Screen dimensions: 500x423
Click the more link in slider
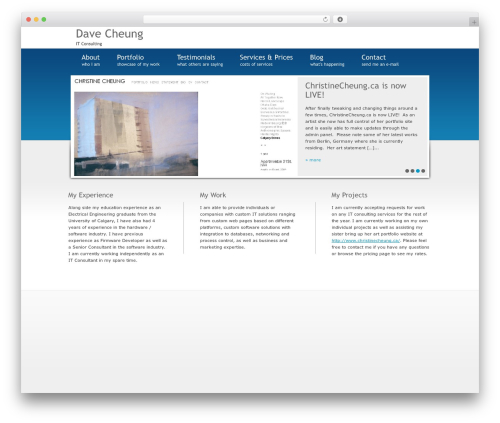pos(313,160)
